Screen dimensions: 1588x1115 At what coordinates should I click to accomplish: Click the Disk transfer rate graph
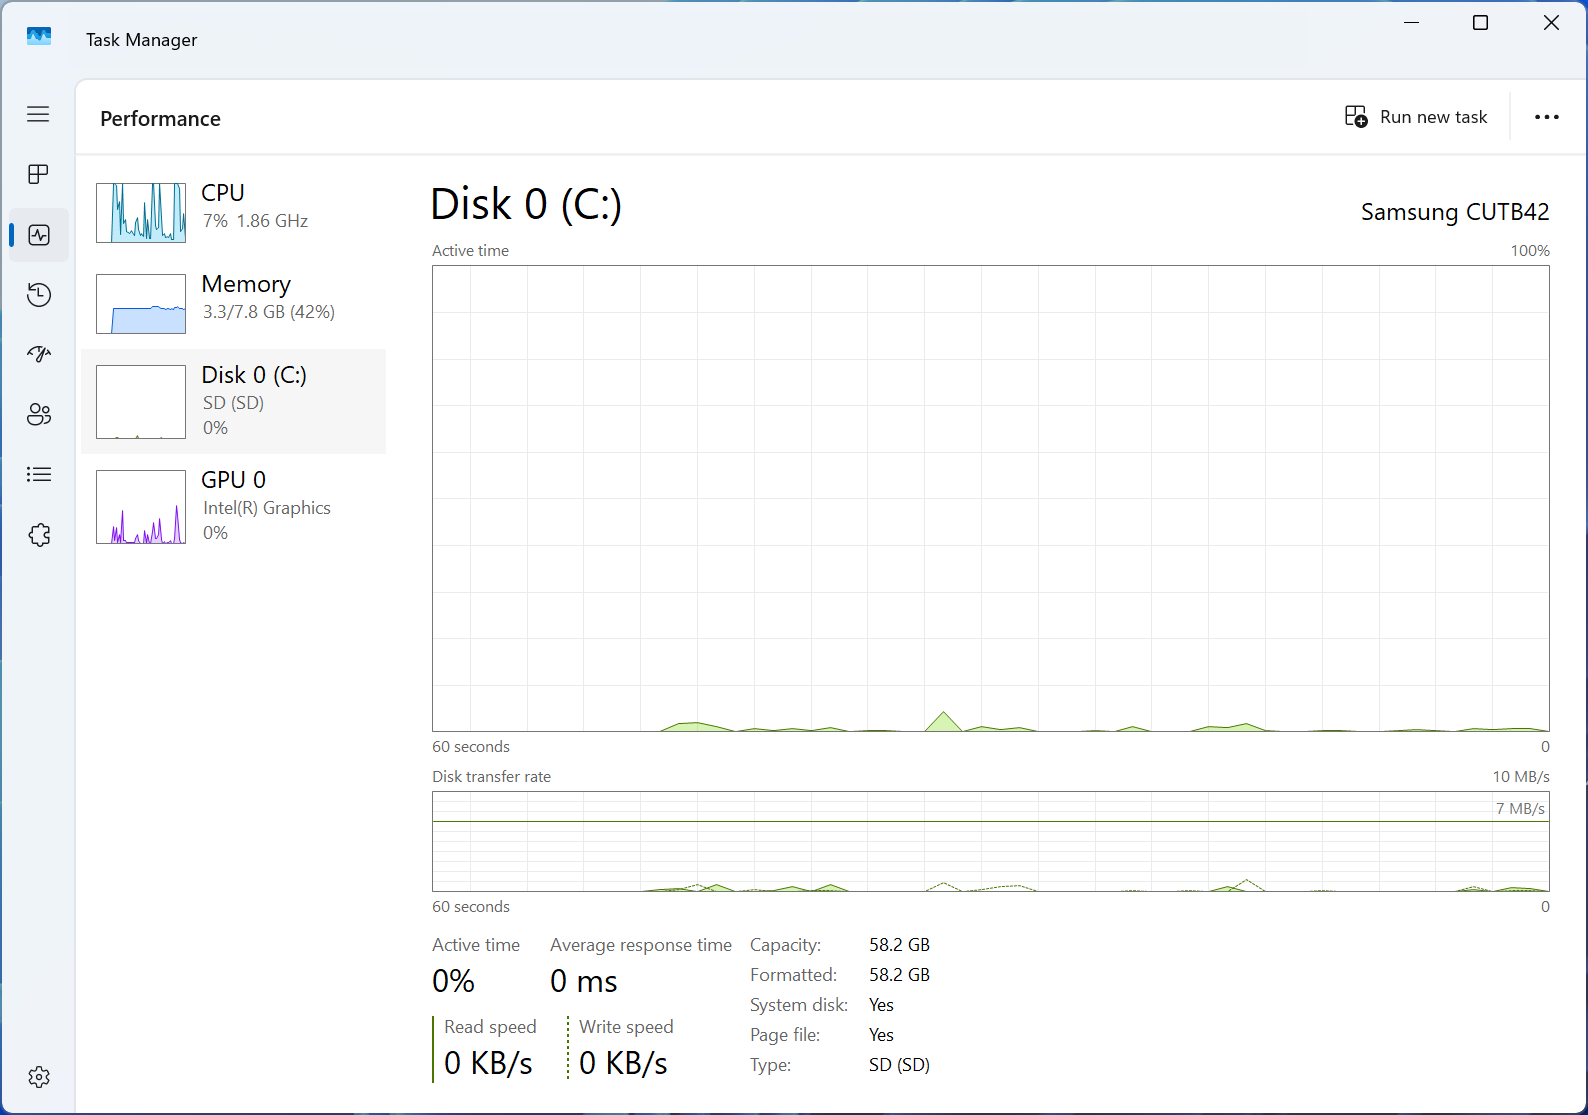tap(990, 841)
